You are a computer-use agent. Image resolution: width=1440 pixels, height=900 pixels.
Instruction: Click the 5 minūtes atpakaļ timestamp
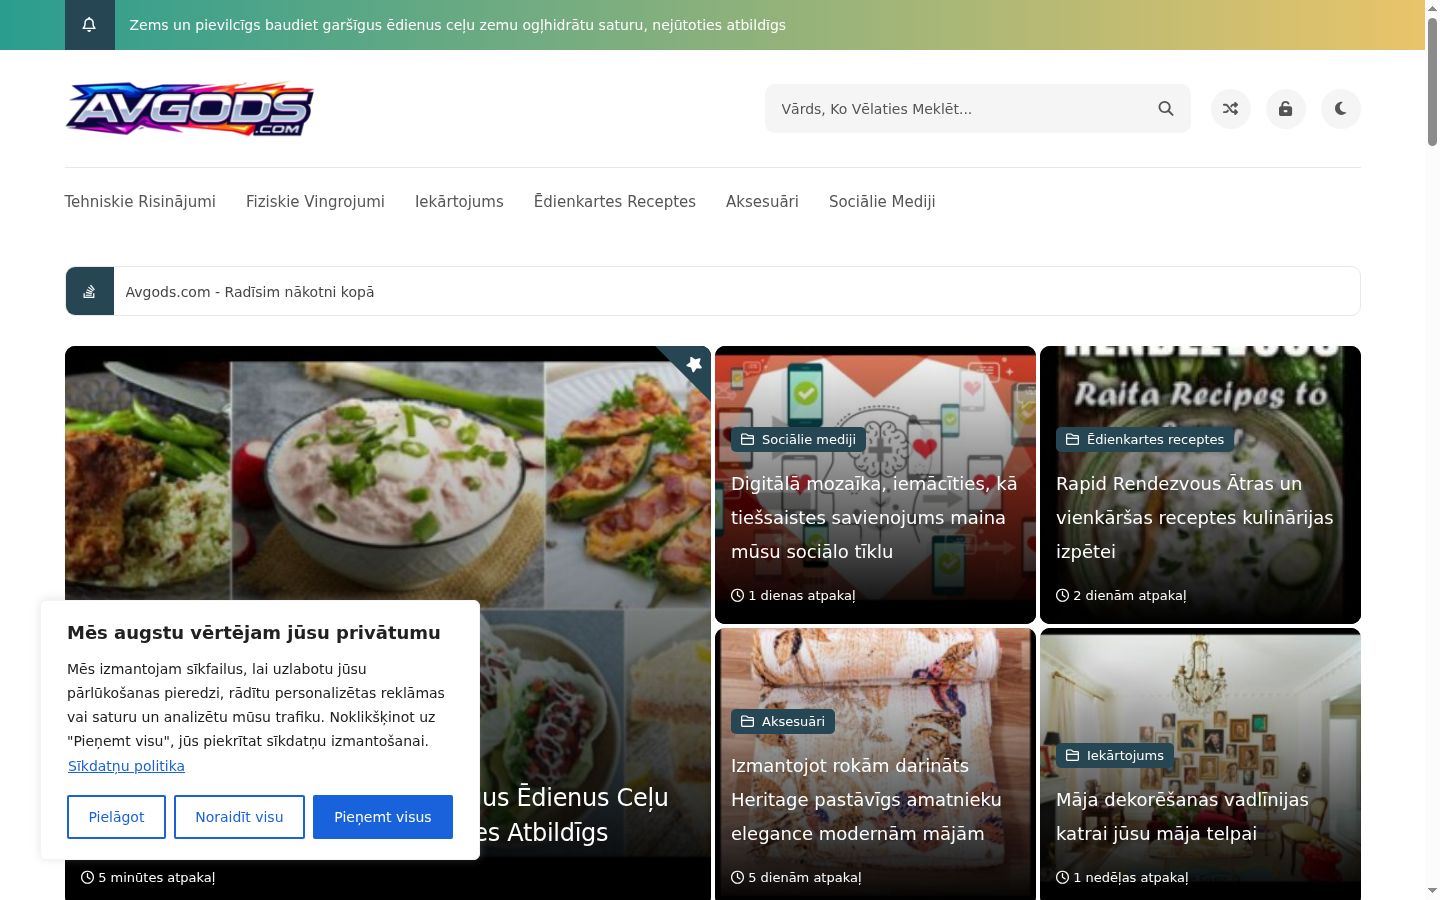148,877
